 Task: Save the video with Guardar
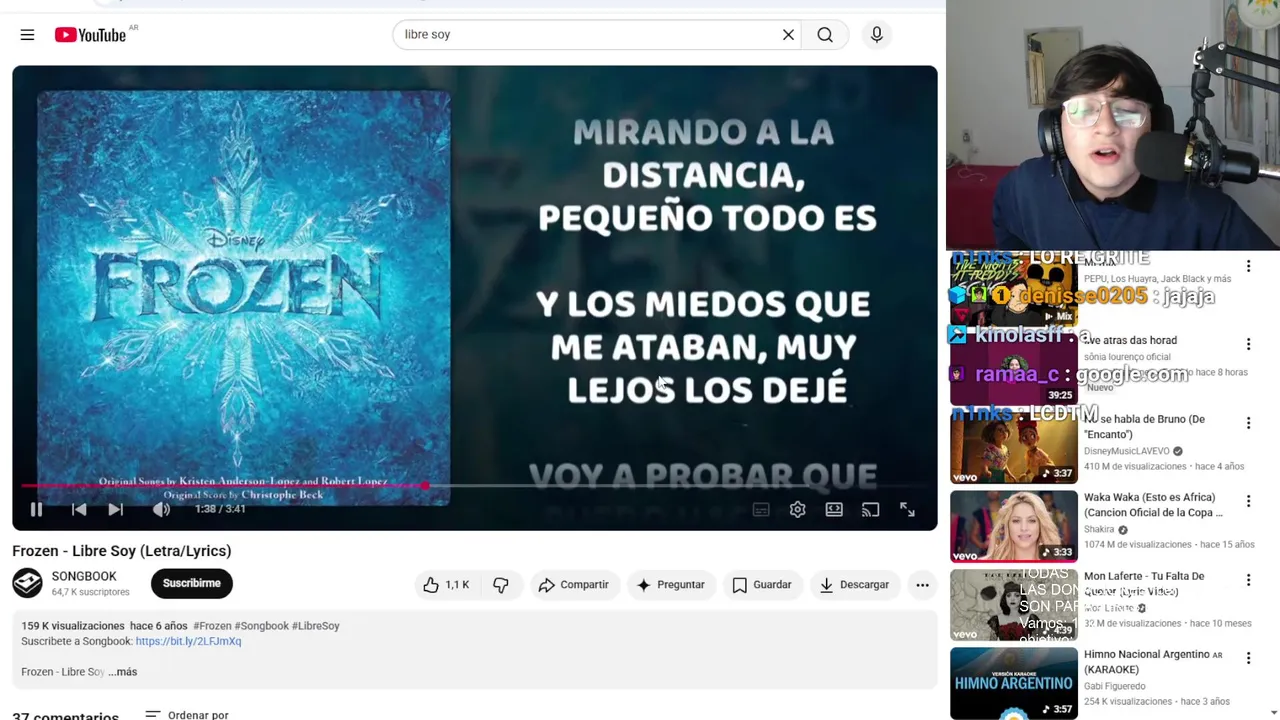coord(762,585)
